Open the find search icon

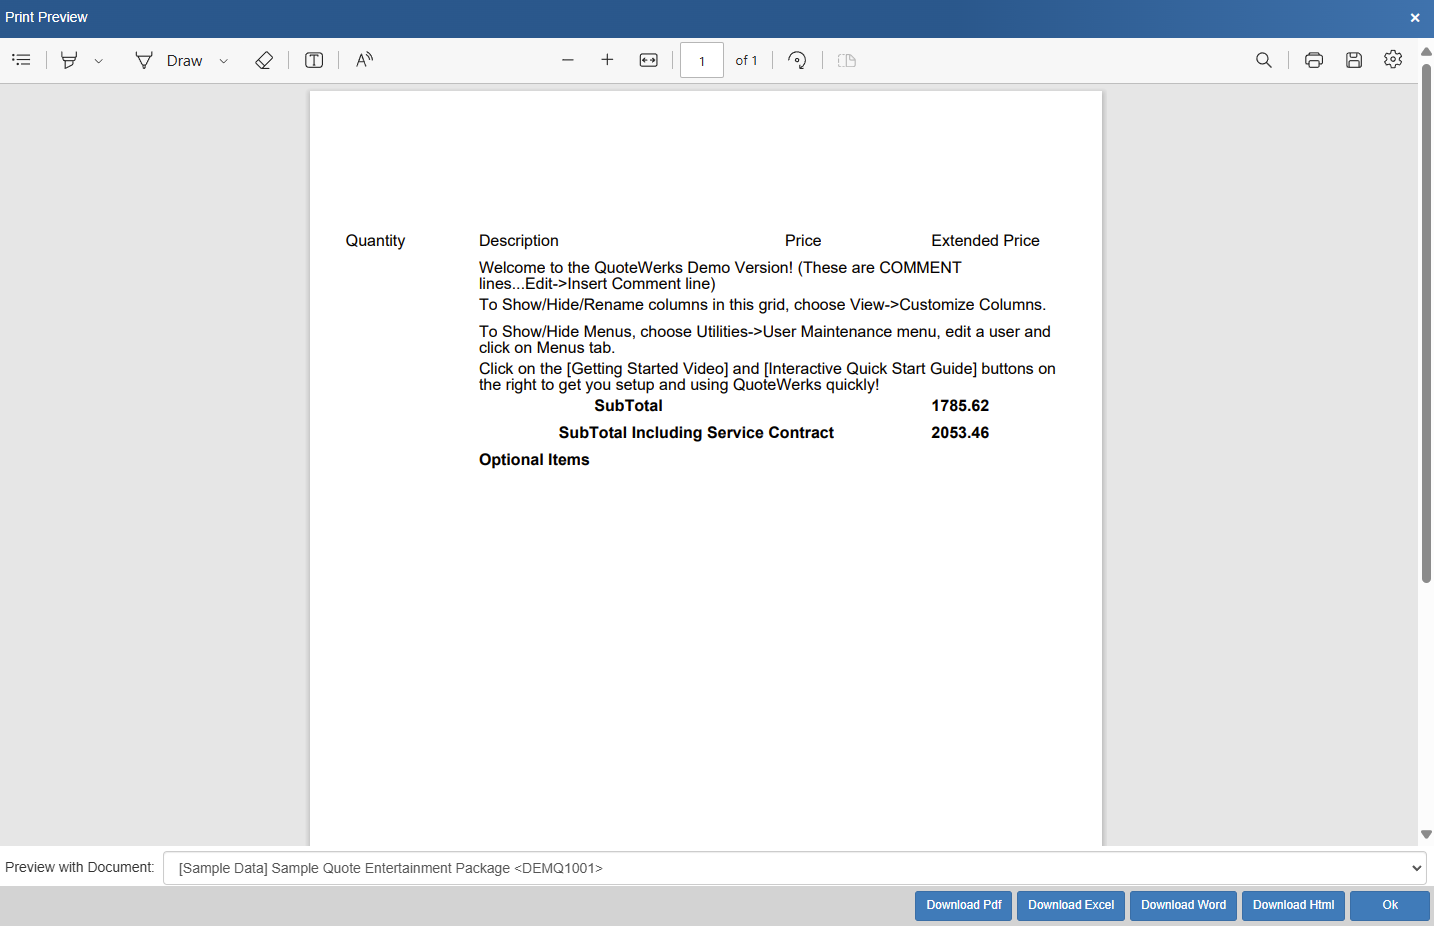1264,60
